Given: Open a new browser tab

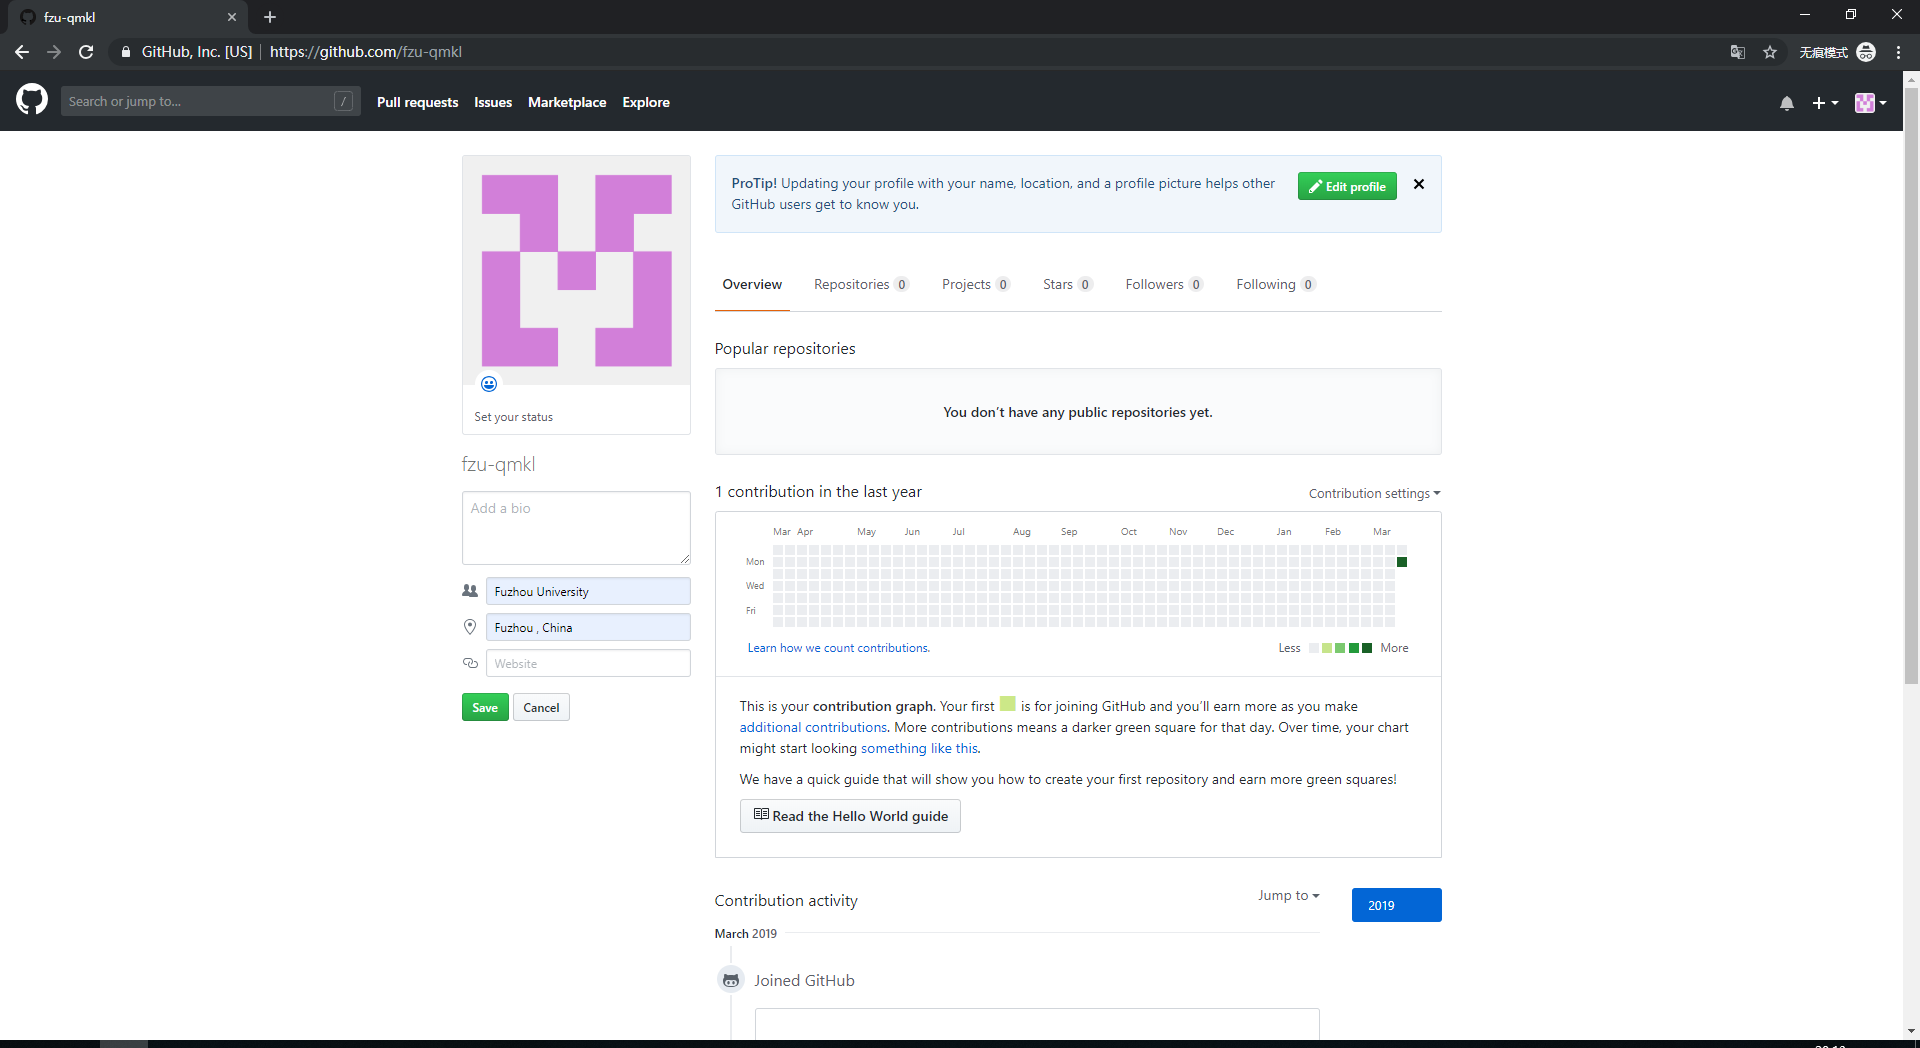Looking at the screenshot, I should (x=270, y=17).
